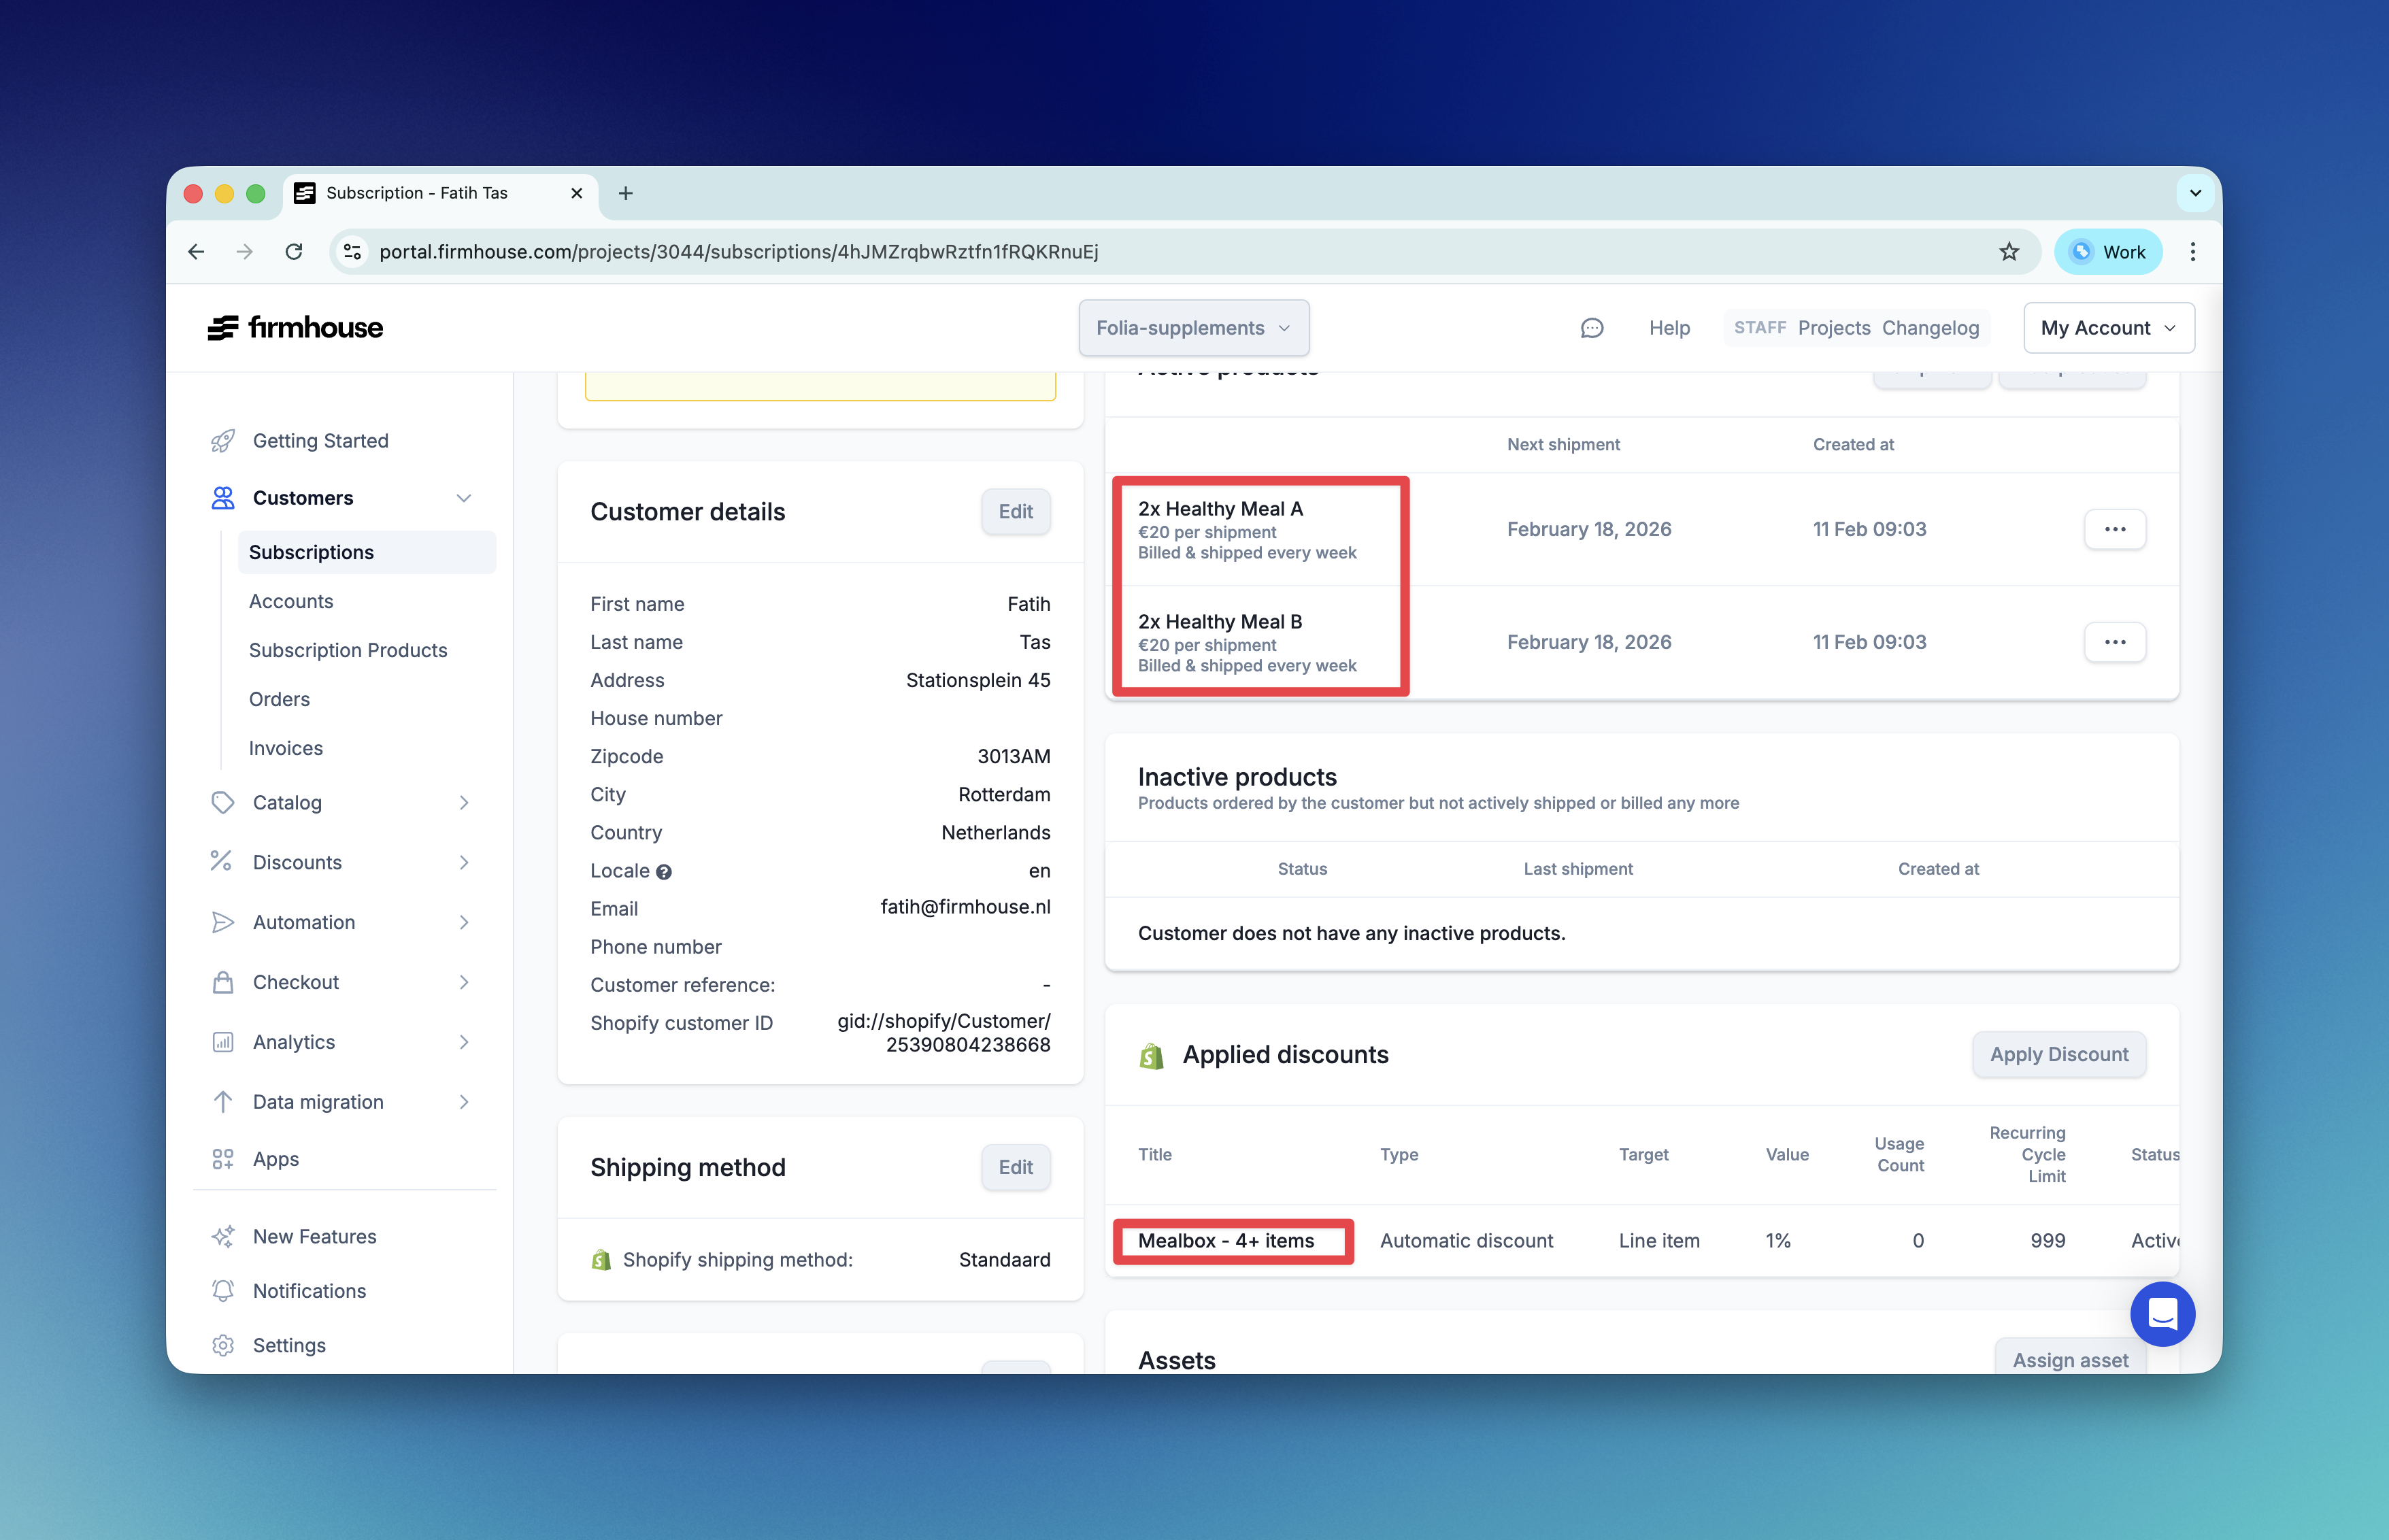2389x1540 pixels.
Task: Select Subscription Products in the sidebar
Action: click(348, 650)
